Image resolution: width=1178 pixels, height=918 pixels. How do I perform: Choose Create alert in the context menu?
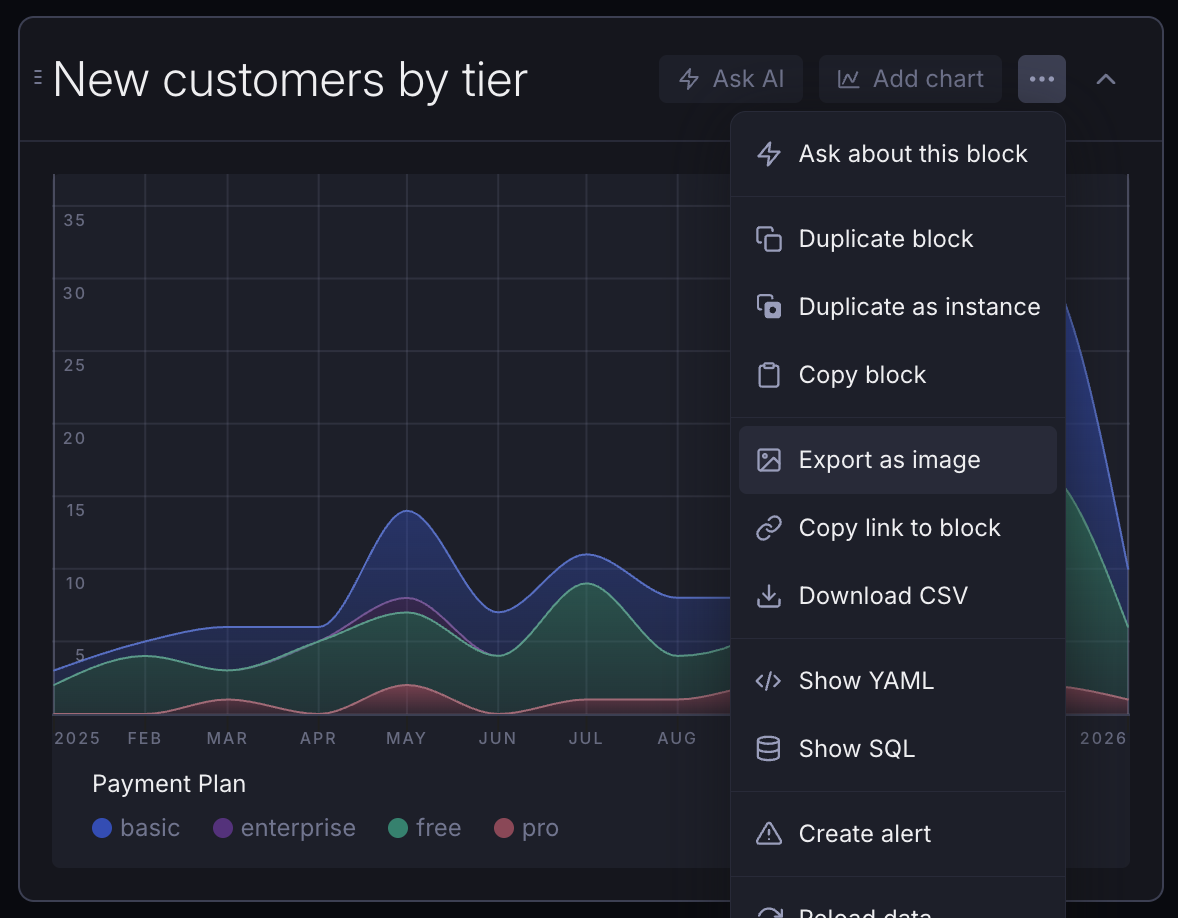pos(864,834)
